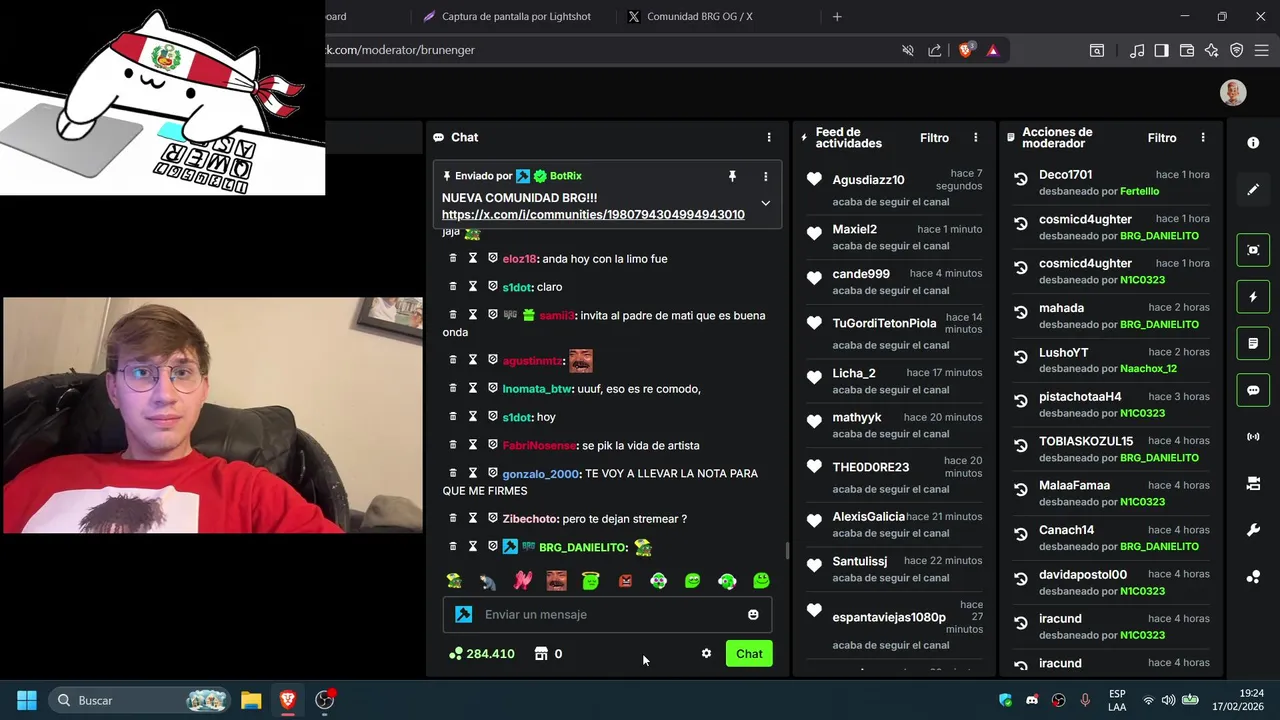The height and width of the screenshot is (720, 1280).
Task: Toggle the Brave sidebar panel icon
Action: pos(1161,50)
